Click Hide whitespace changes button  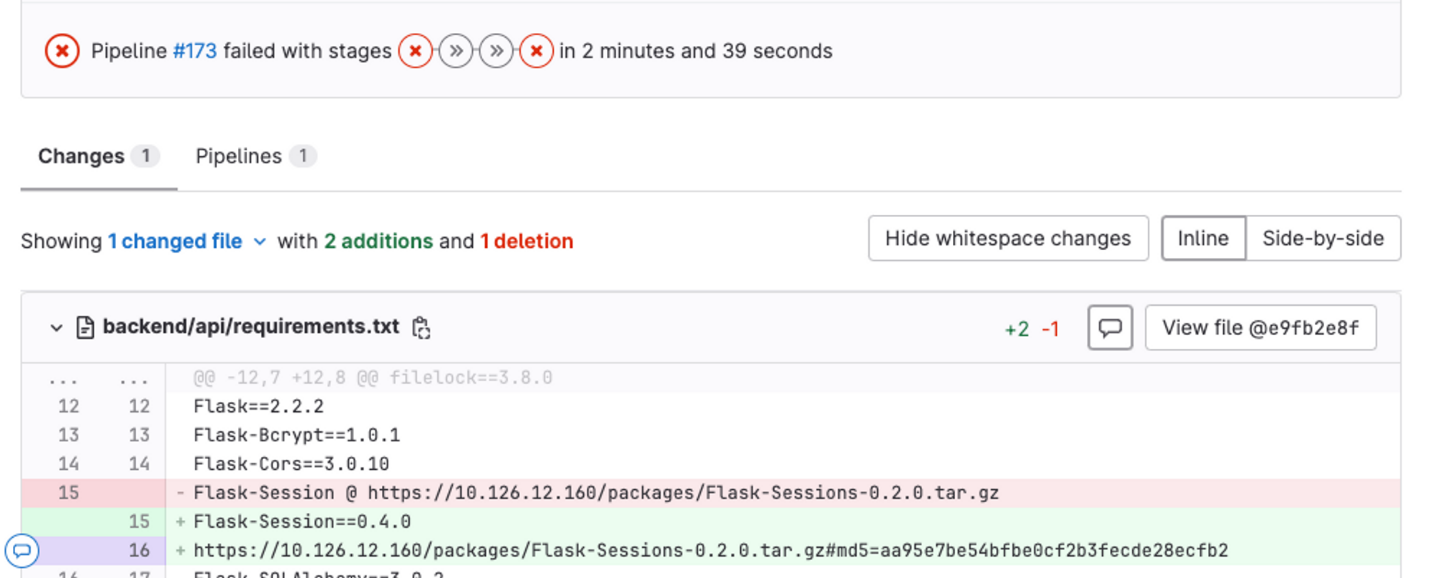(x=1007, y=239)
